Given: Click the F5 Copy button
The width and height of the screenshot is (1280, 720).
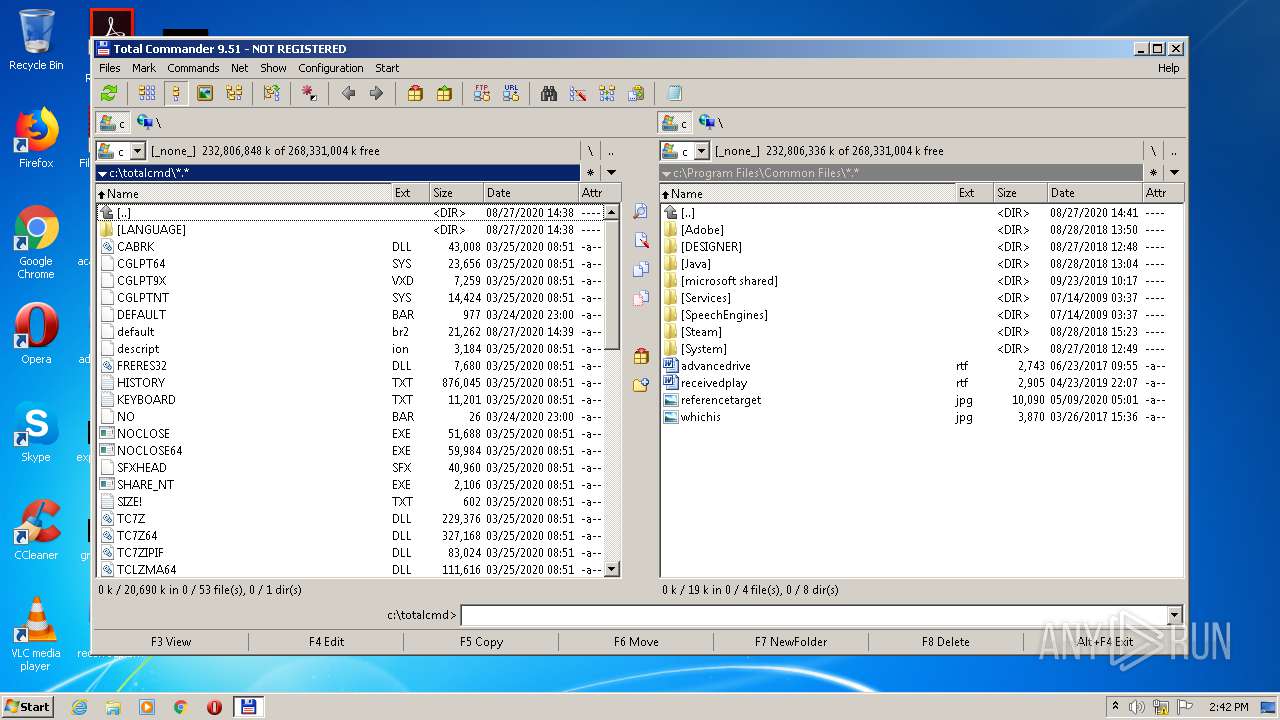Looking at the screenshot, I should click(481, 642).
